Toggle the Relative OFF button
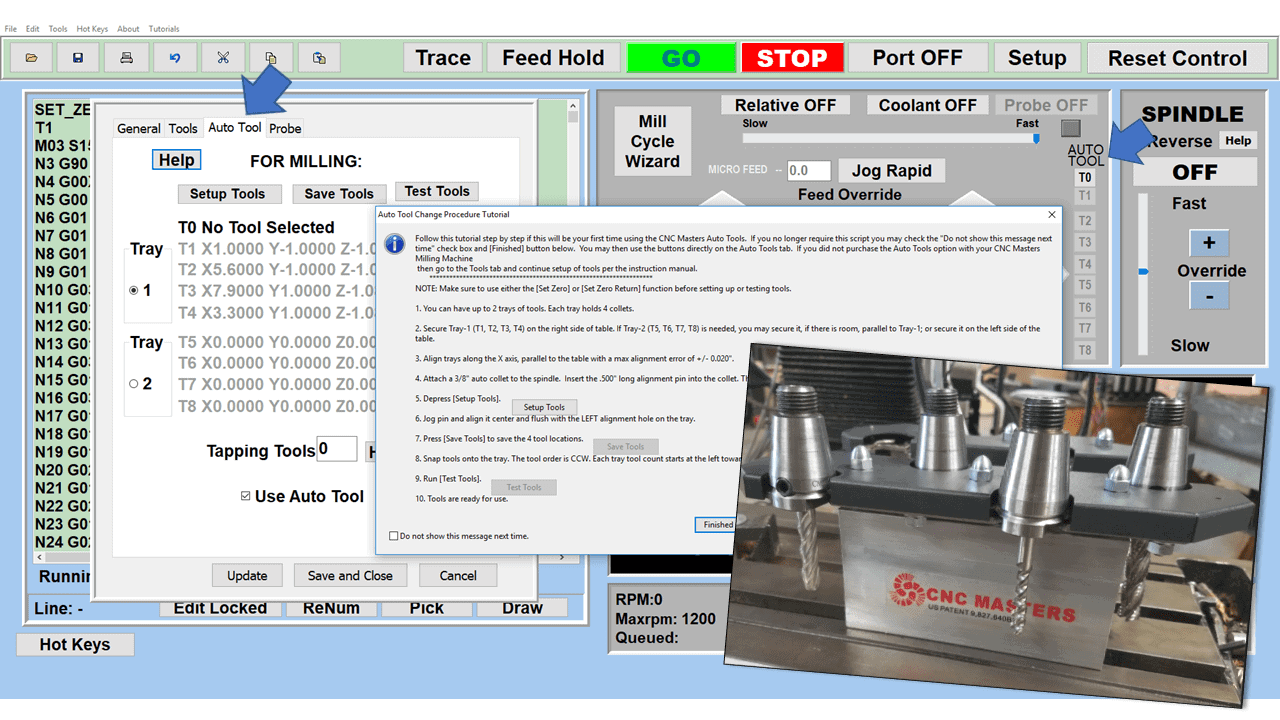 point(785,105)
